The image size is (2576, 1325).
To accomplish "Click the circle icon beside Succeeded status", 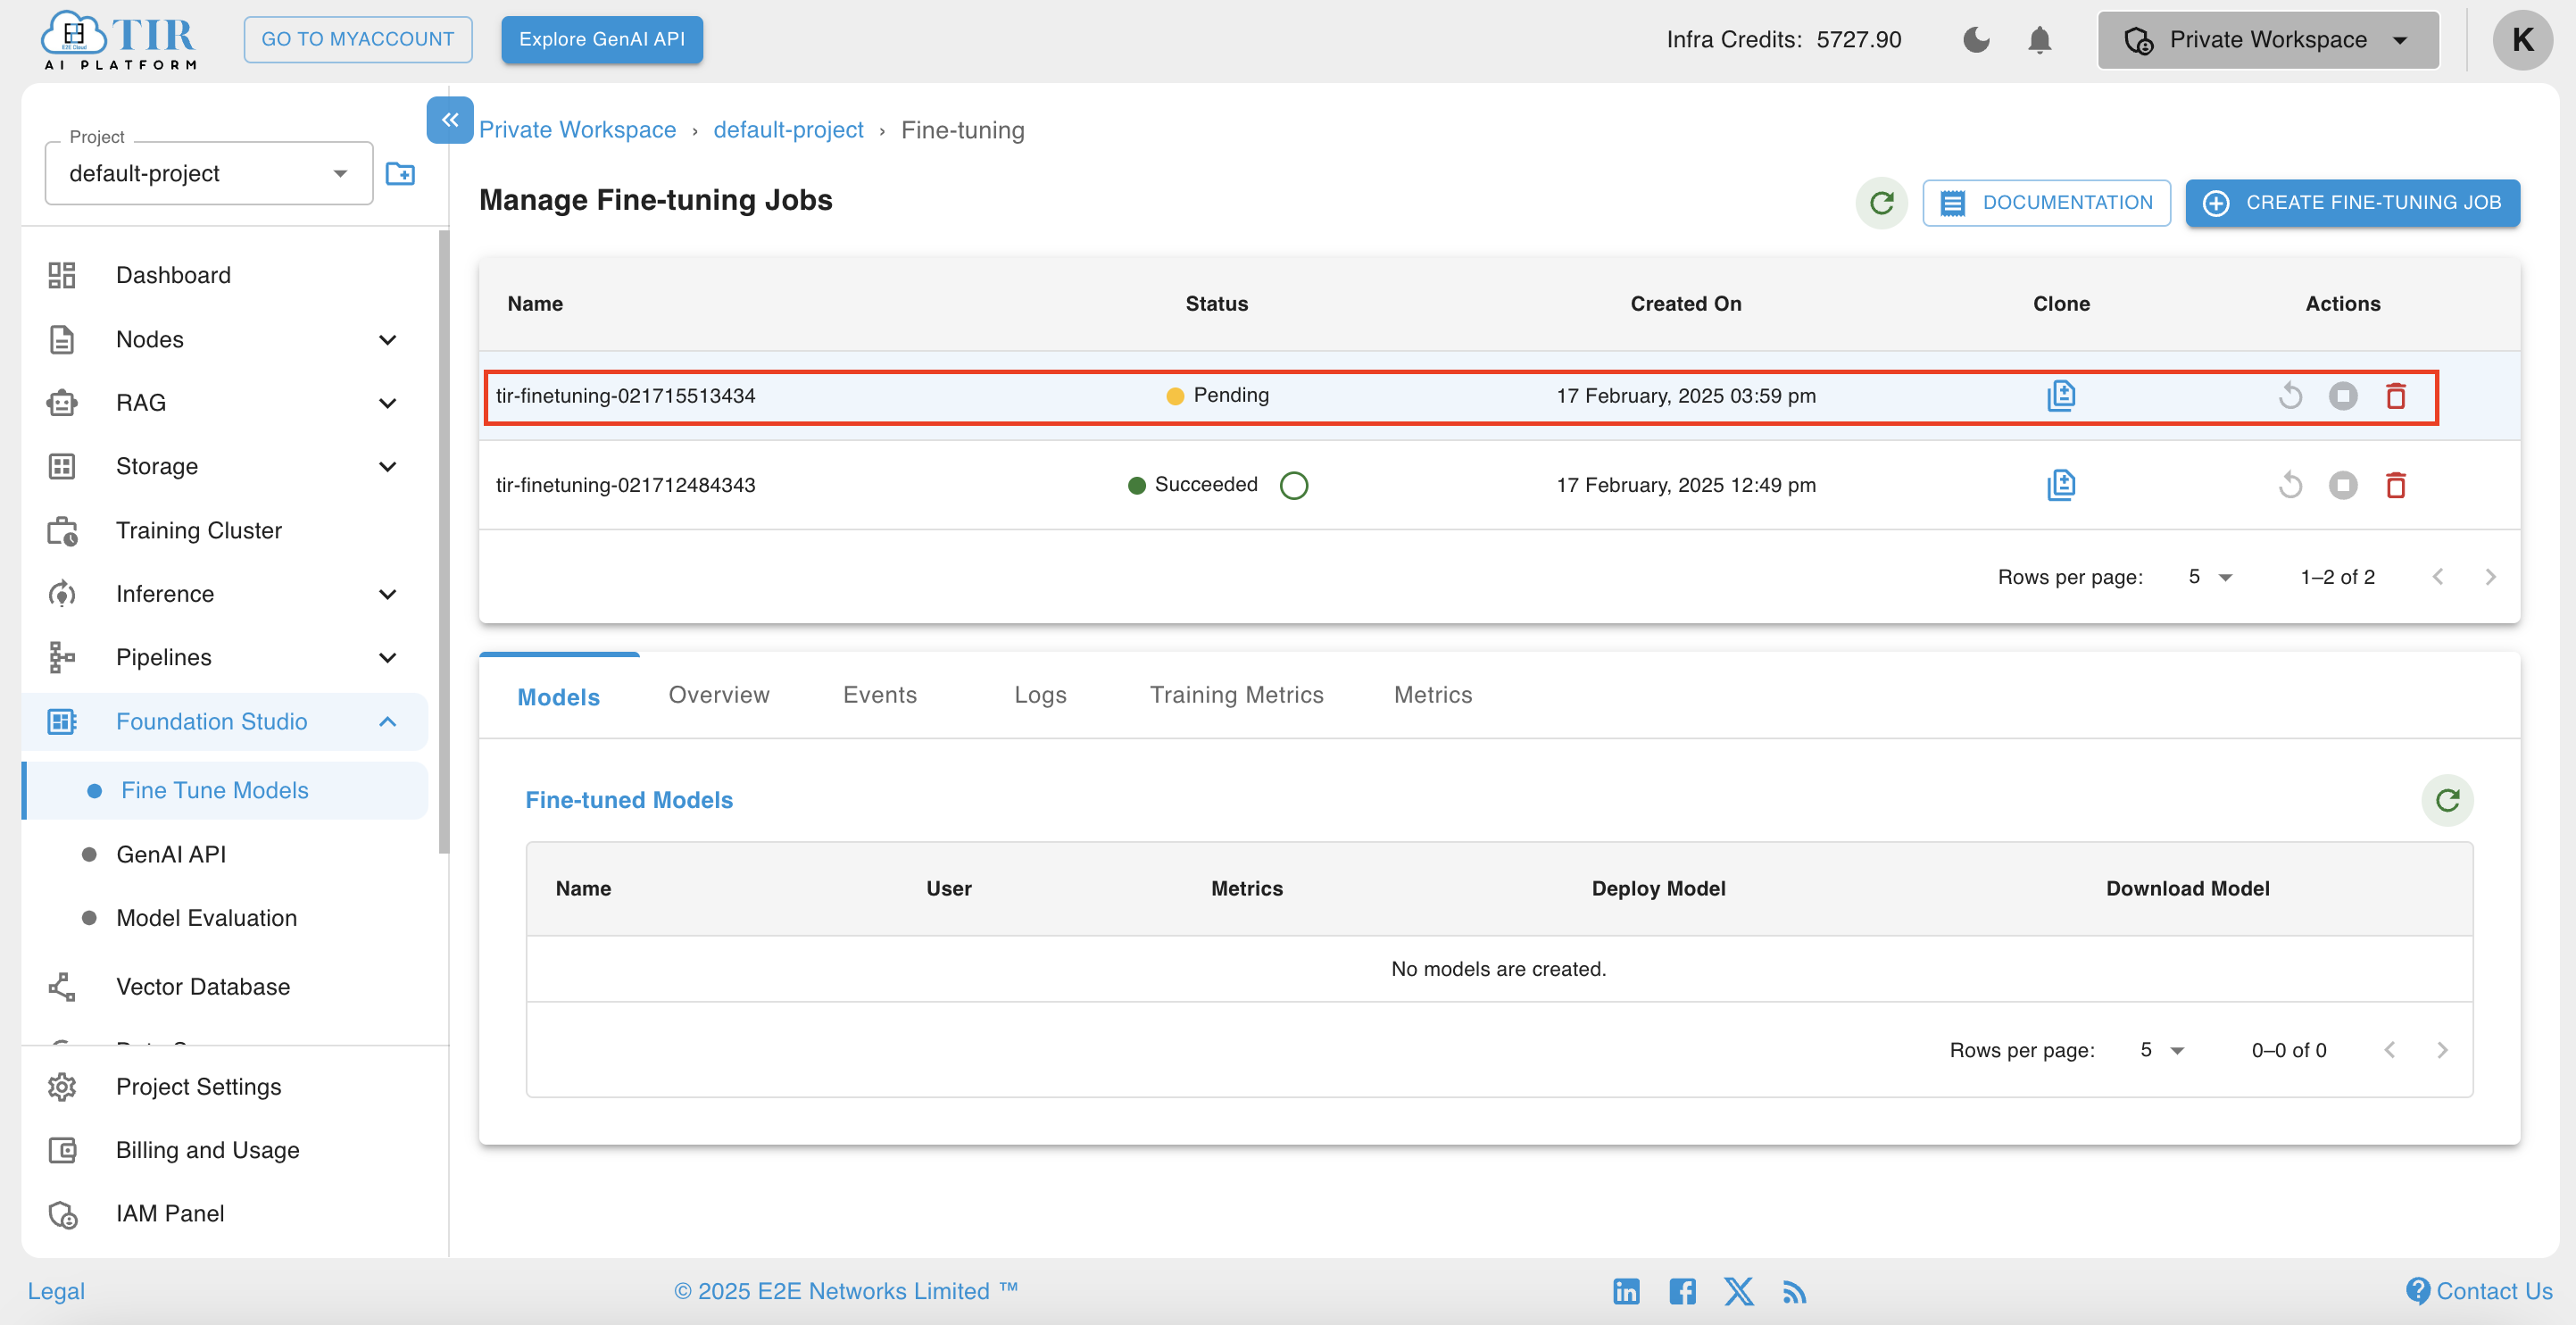I will point(1294,485).
